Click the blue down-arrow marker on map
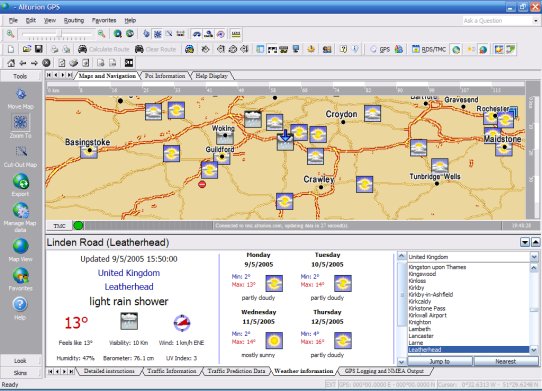The width and height of the screenshot is (542, 391). [x=285, y=136]
